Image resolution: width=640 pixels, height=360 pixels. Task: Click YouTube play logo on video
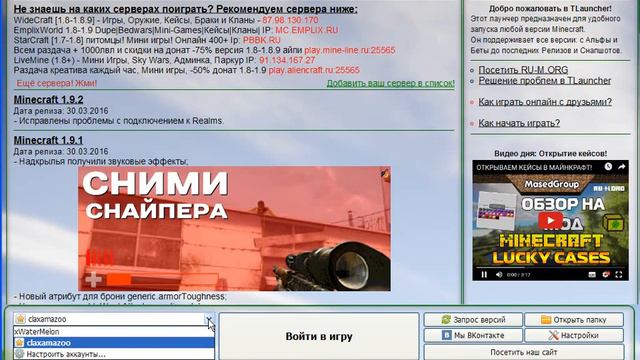pyautogui.click(x=550, y=221)
